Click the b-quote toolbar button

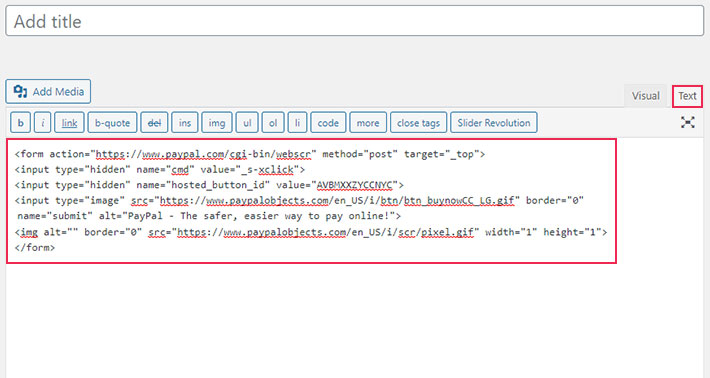click(x=112, y=123)
